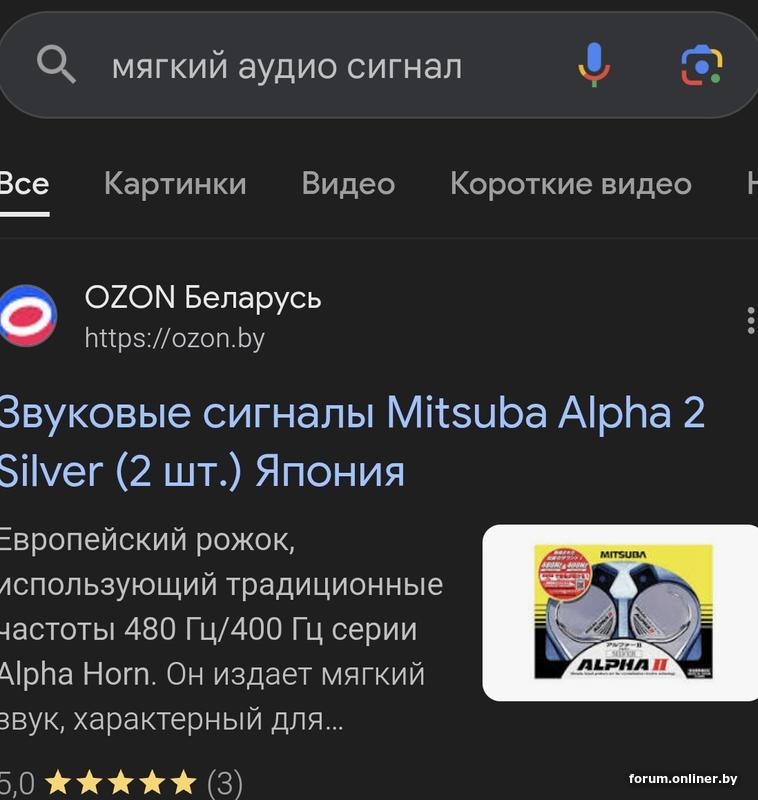The image size is (758, 800).
Task: Open Звуковые сигналы Mitsuba Alpha 2 link
Action: [352, 442]
